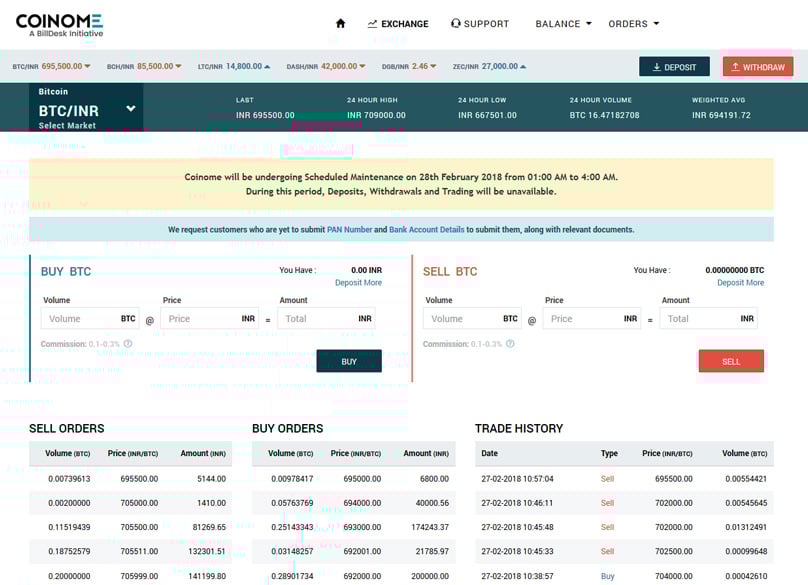Open the PAN Number link

349,229
